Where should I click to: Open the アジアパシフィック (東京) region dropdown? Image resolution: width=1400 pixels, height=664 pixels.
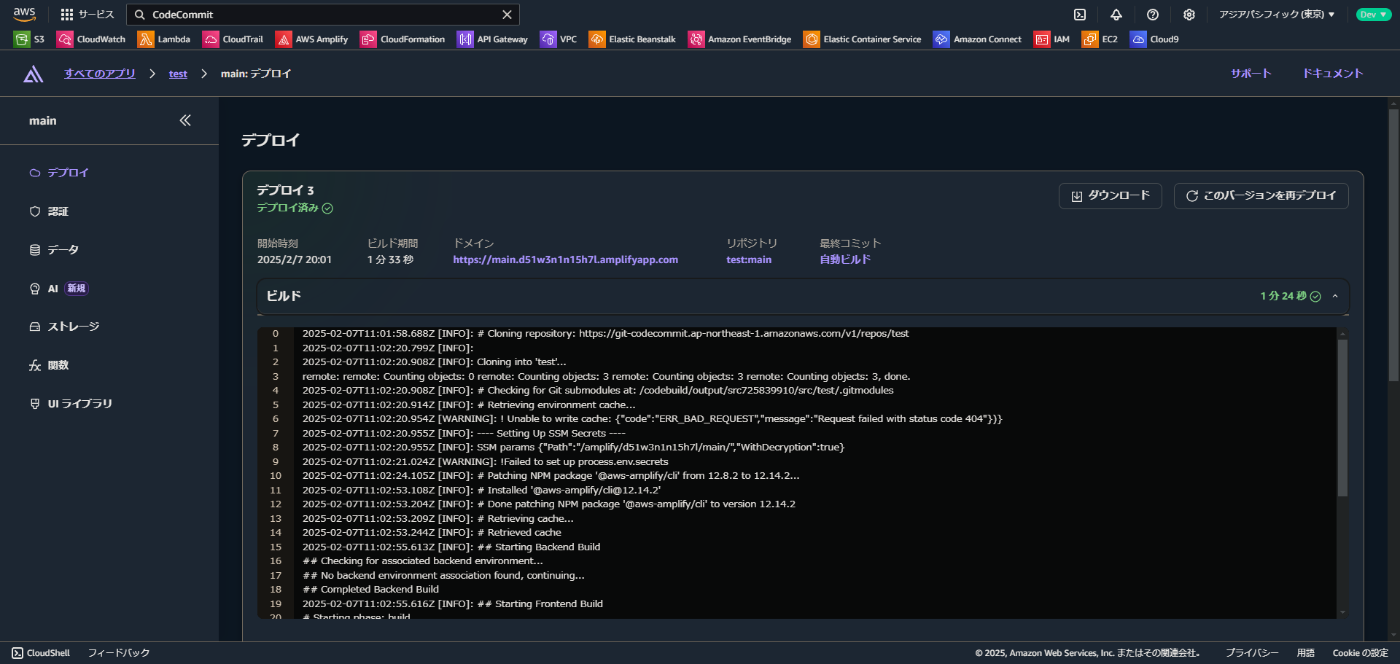click(1277, 15)
